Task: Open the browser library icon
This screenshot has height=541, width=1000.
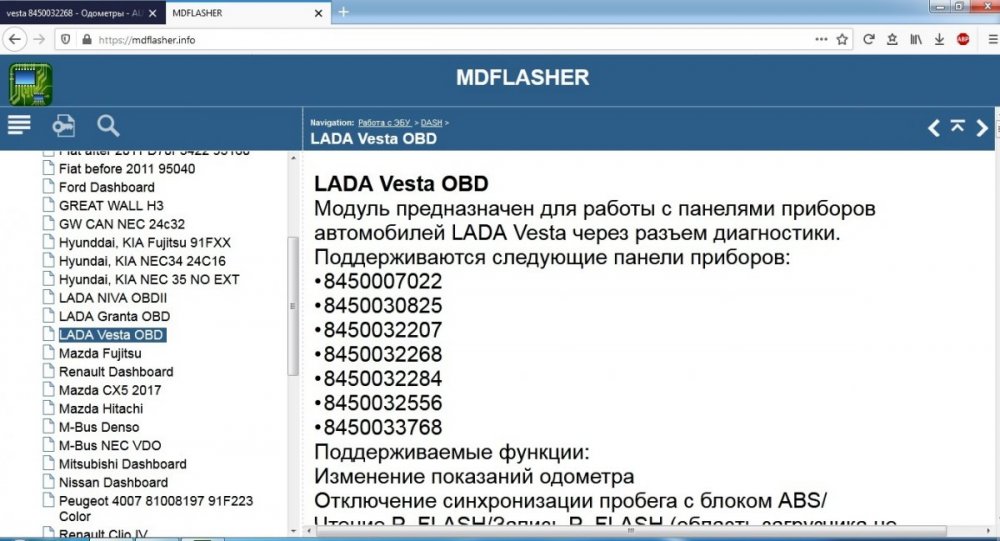Action: 916,40
